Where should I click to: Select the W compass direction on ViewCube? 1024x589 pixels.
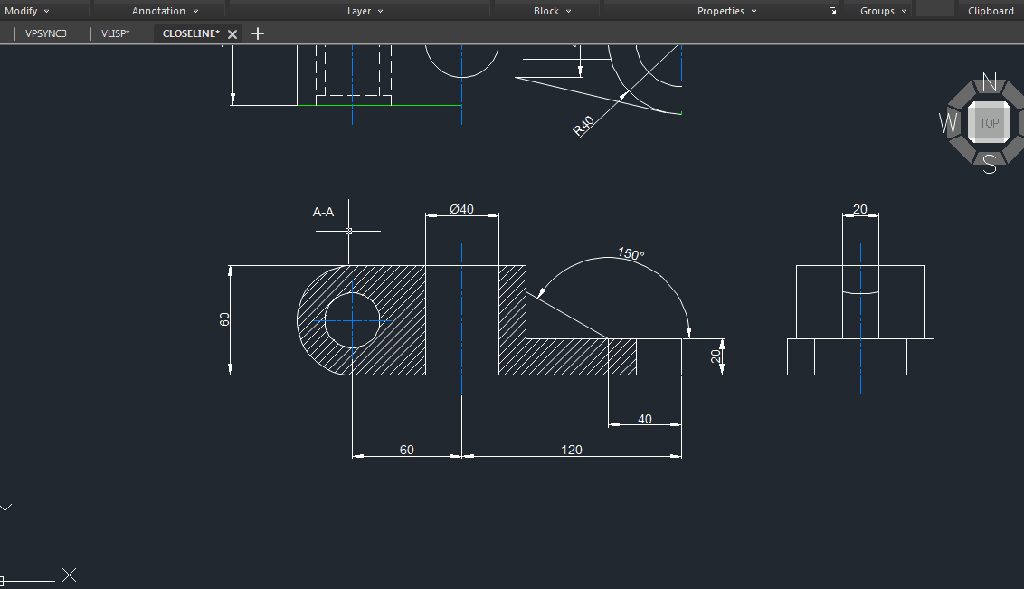tap(948, 123)
